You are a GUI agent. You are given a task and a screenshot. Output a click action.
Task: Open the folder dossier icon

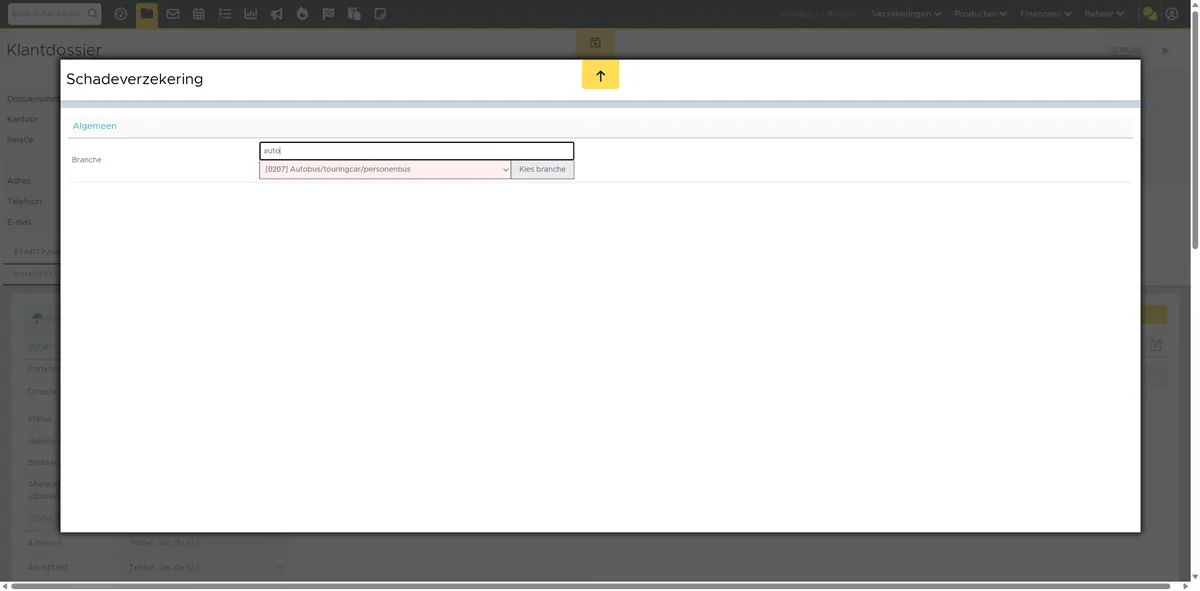coord(147,14)
